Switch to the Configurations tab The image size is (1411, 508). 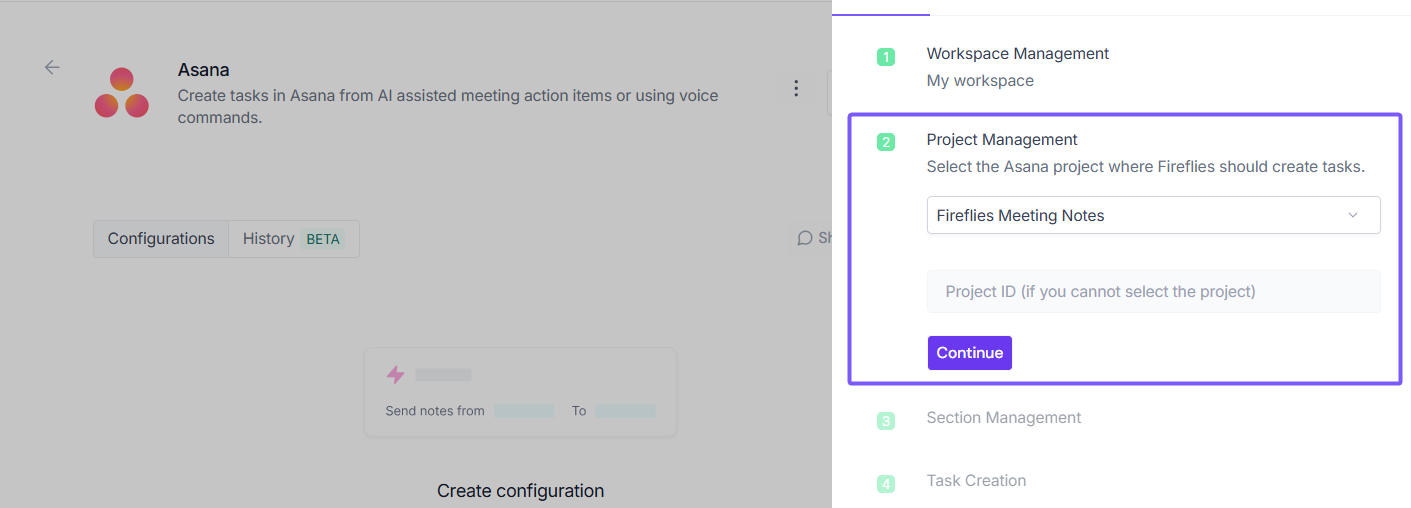click(161, 239)
